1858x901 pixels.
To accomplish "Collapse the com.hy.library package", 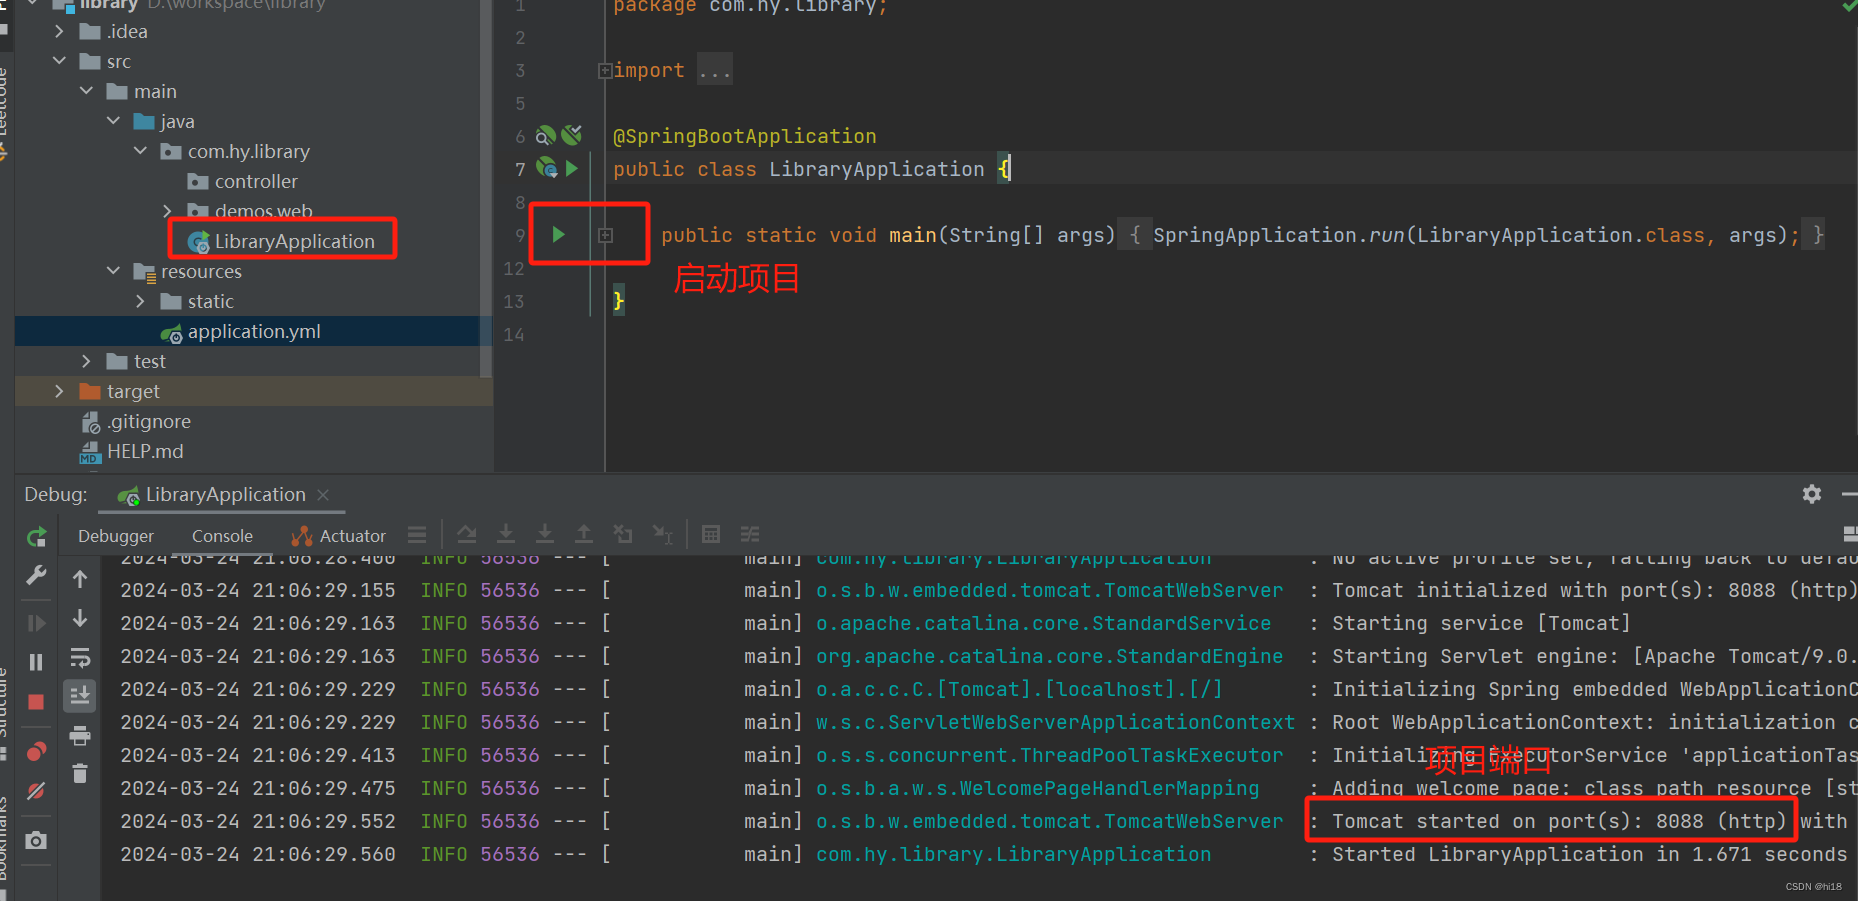I will [x=140, y=151].
